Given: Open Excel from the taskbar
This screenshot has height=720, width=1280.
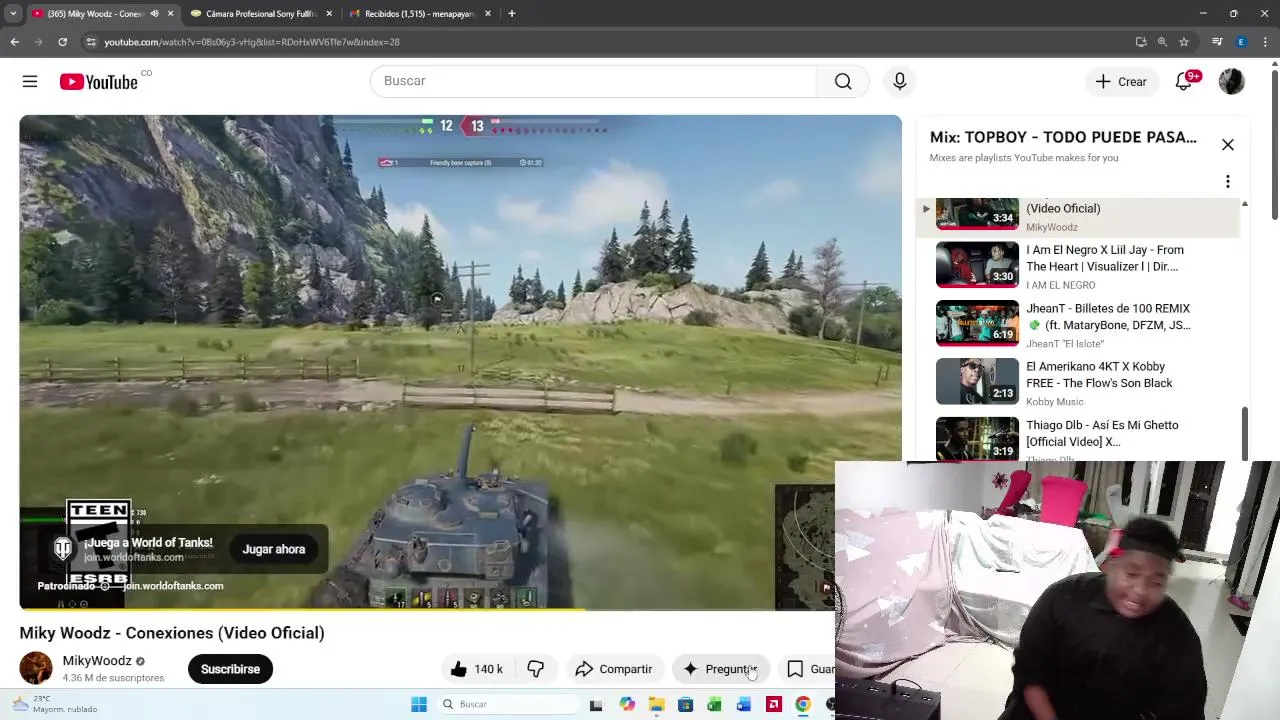Looking at the screenshot, I should 714,704.
